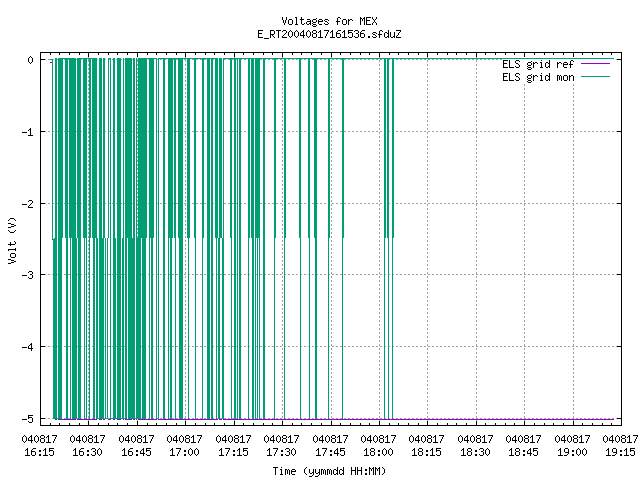Click the x-axis tick label 17:30
This screenshot has height=480, width=640.
(x=281, y=452)
